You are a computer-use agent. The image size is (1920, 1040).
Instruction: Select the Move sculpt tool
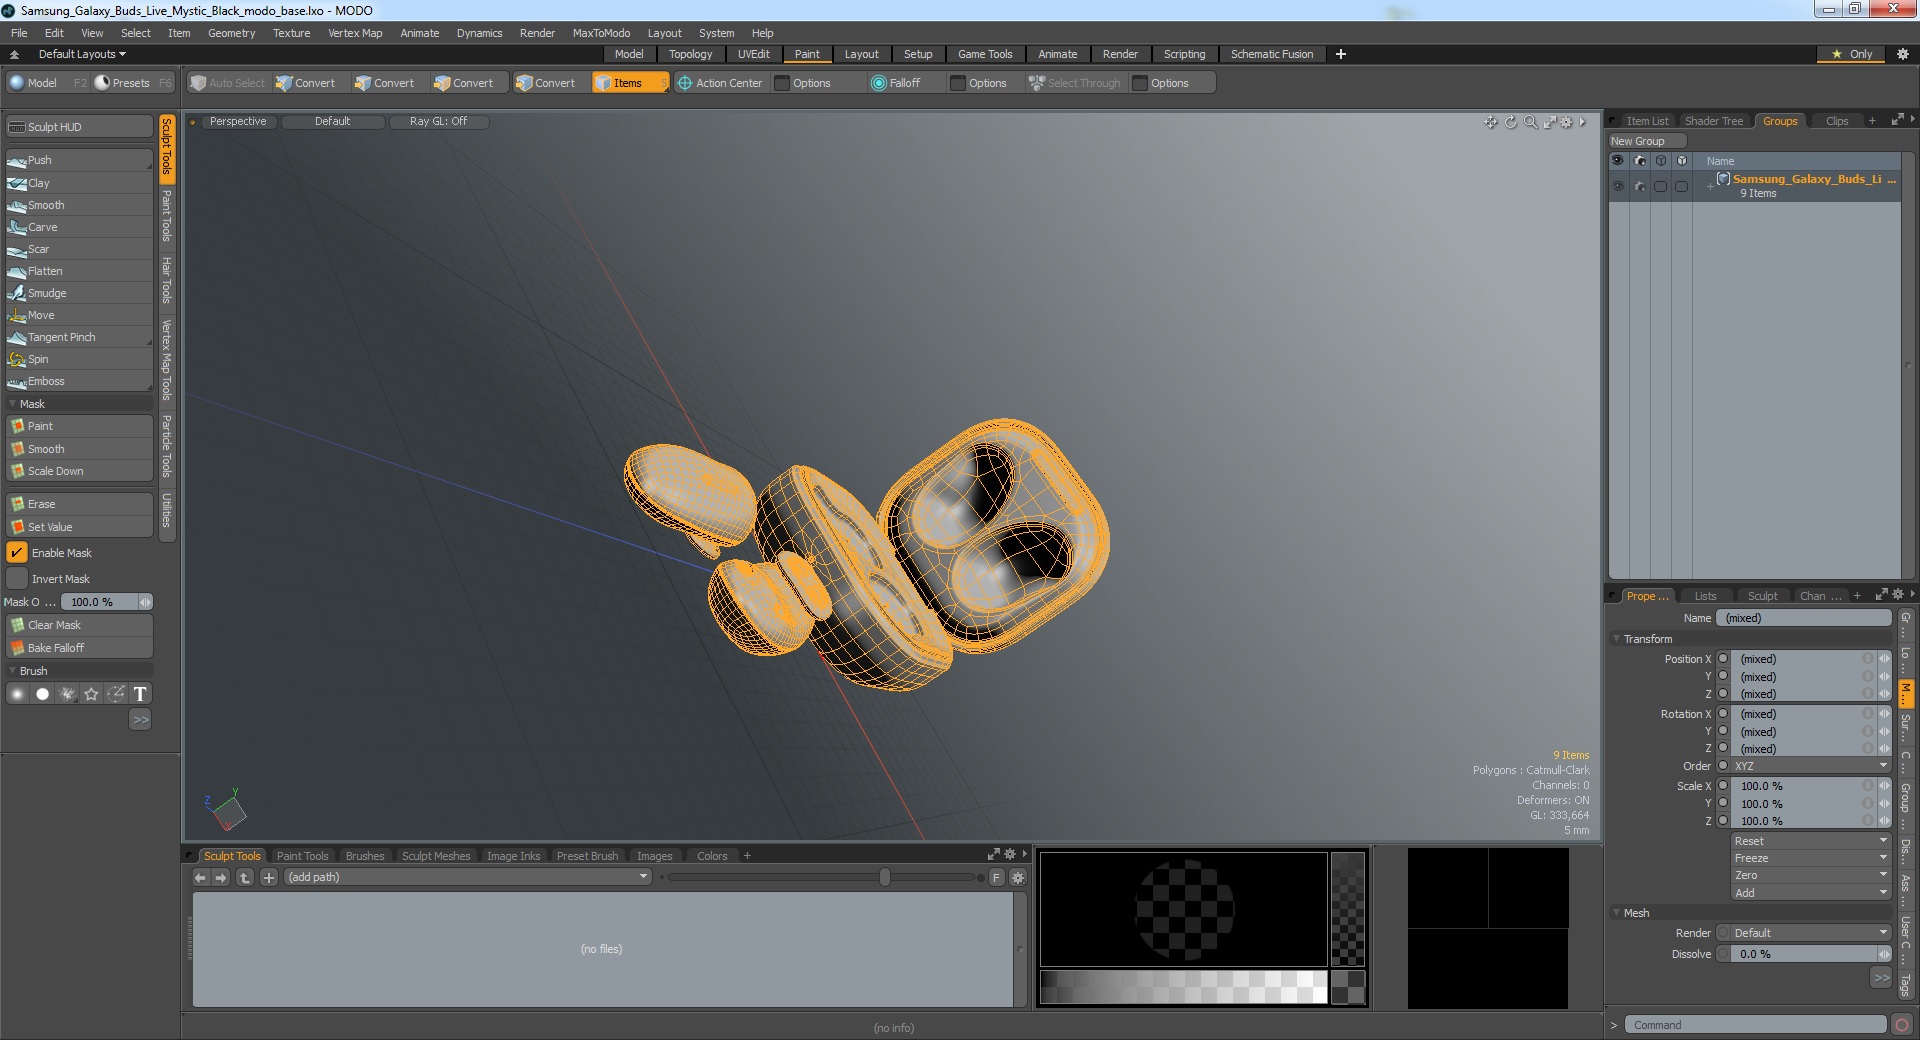pyautogui.click(x=79, y=315)
